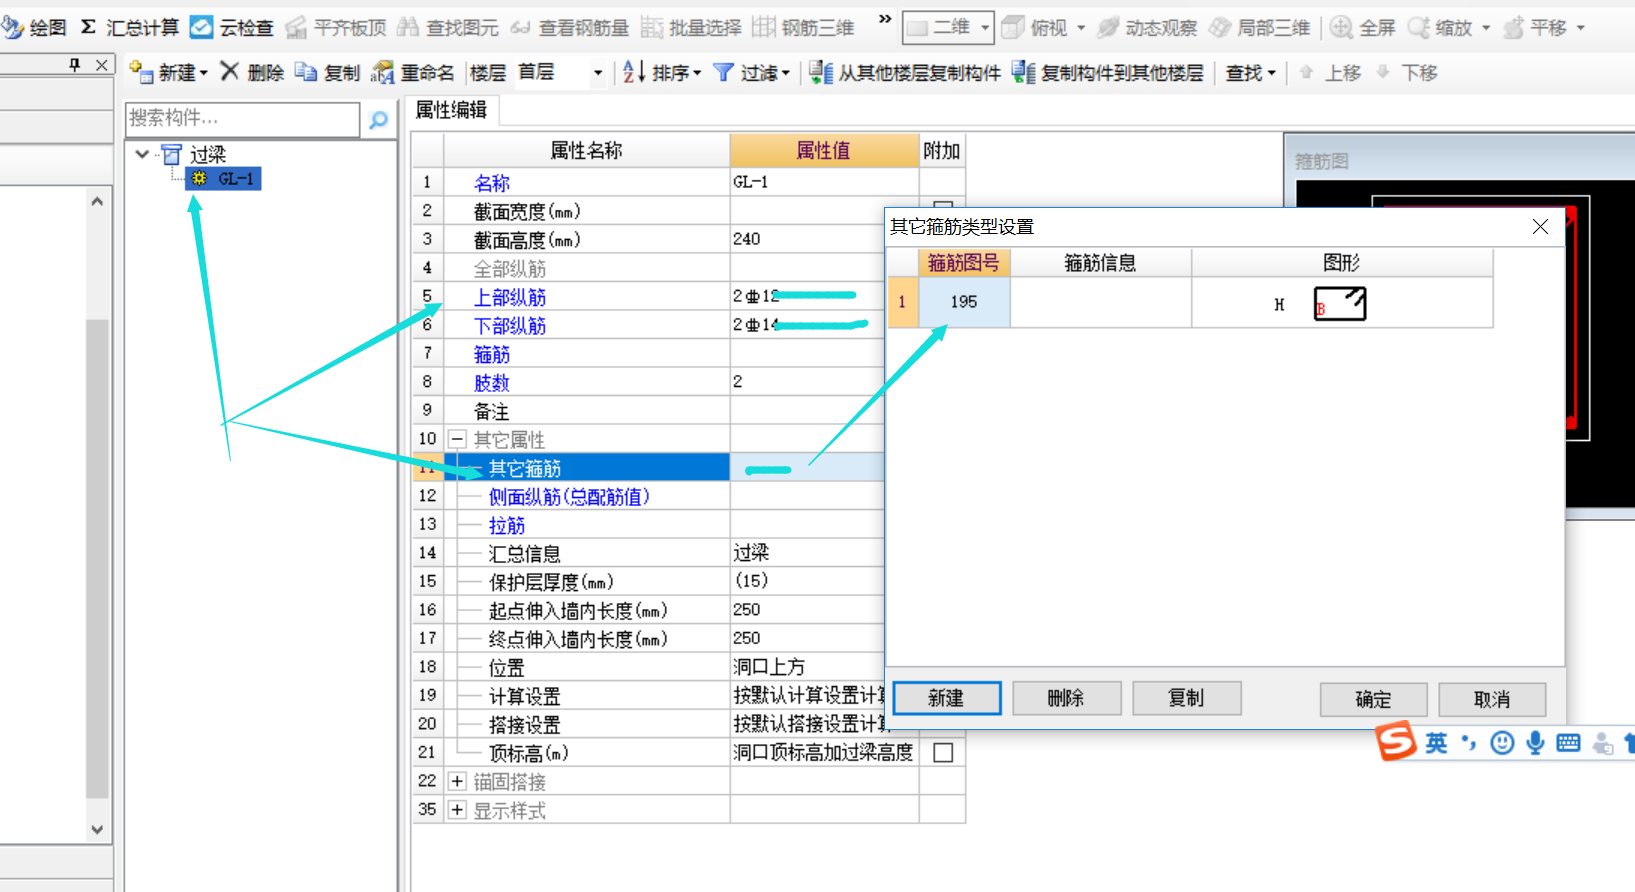Switch Sogou input to 英 mode
The height and width of the screenshot is (892, 1635).
pos(1436,743)
